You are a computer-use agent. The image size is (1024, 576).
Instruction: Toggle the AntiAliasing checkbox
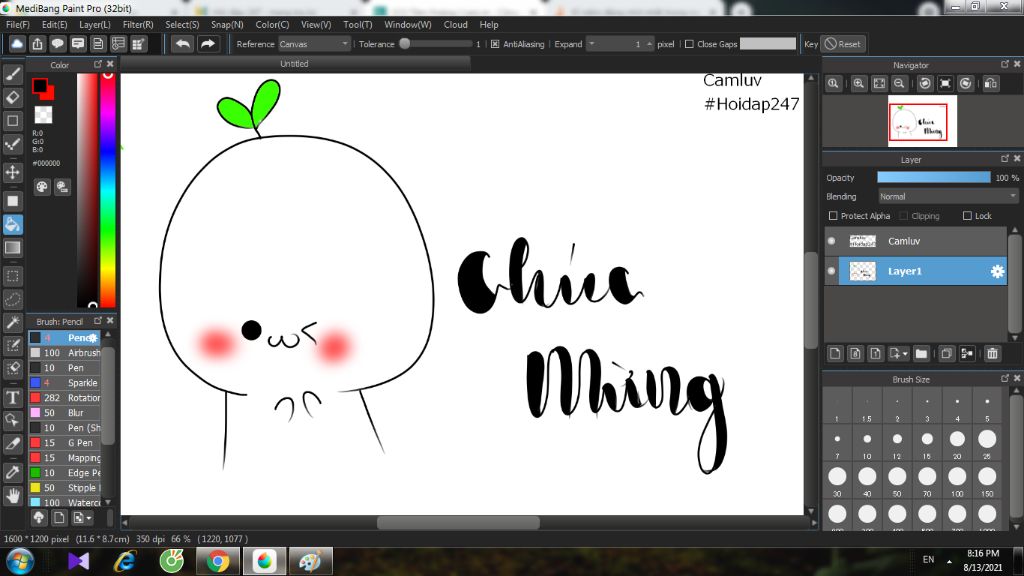pyautogui.click(x=495, y=44)
